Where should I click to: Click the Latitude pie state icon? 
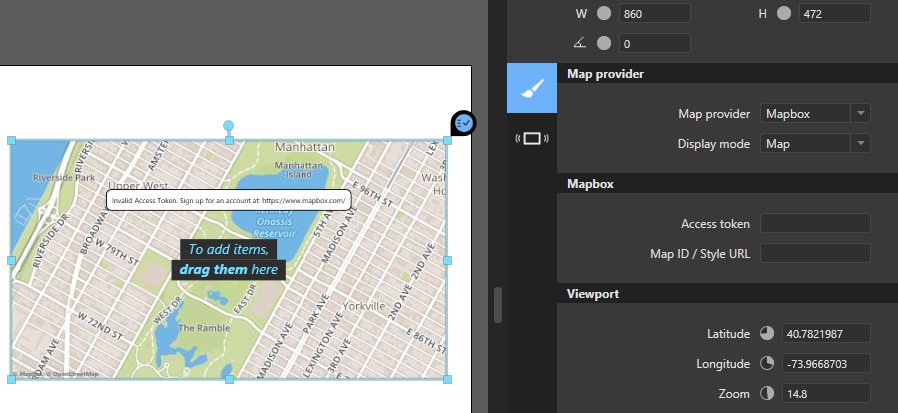coord(767,333)
